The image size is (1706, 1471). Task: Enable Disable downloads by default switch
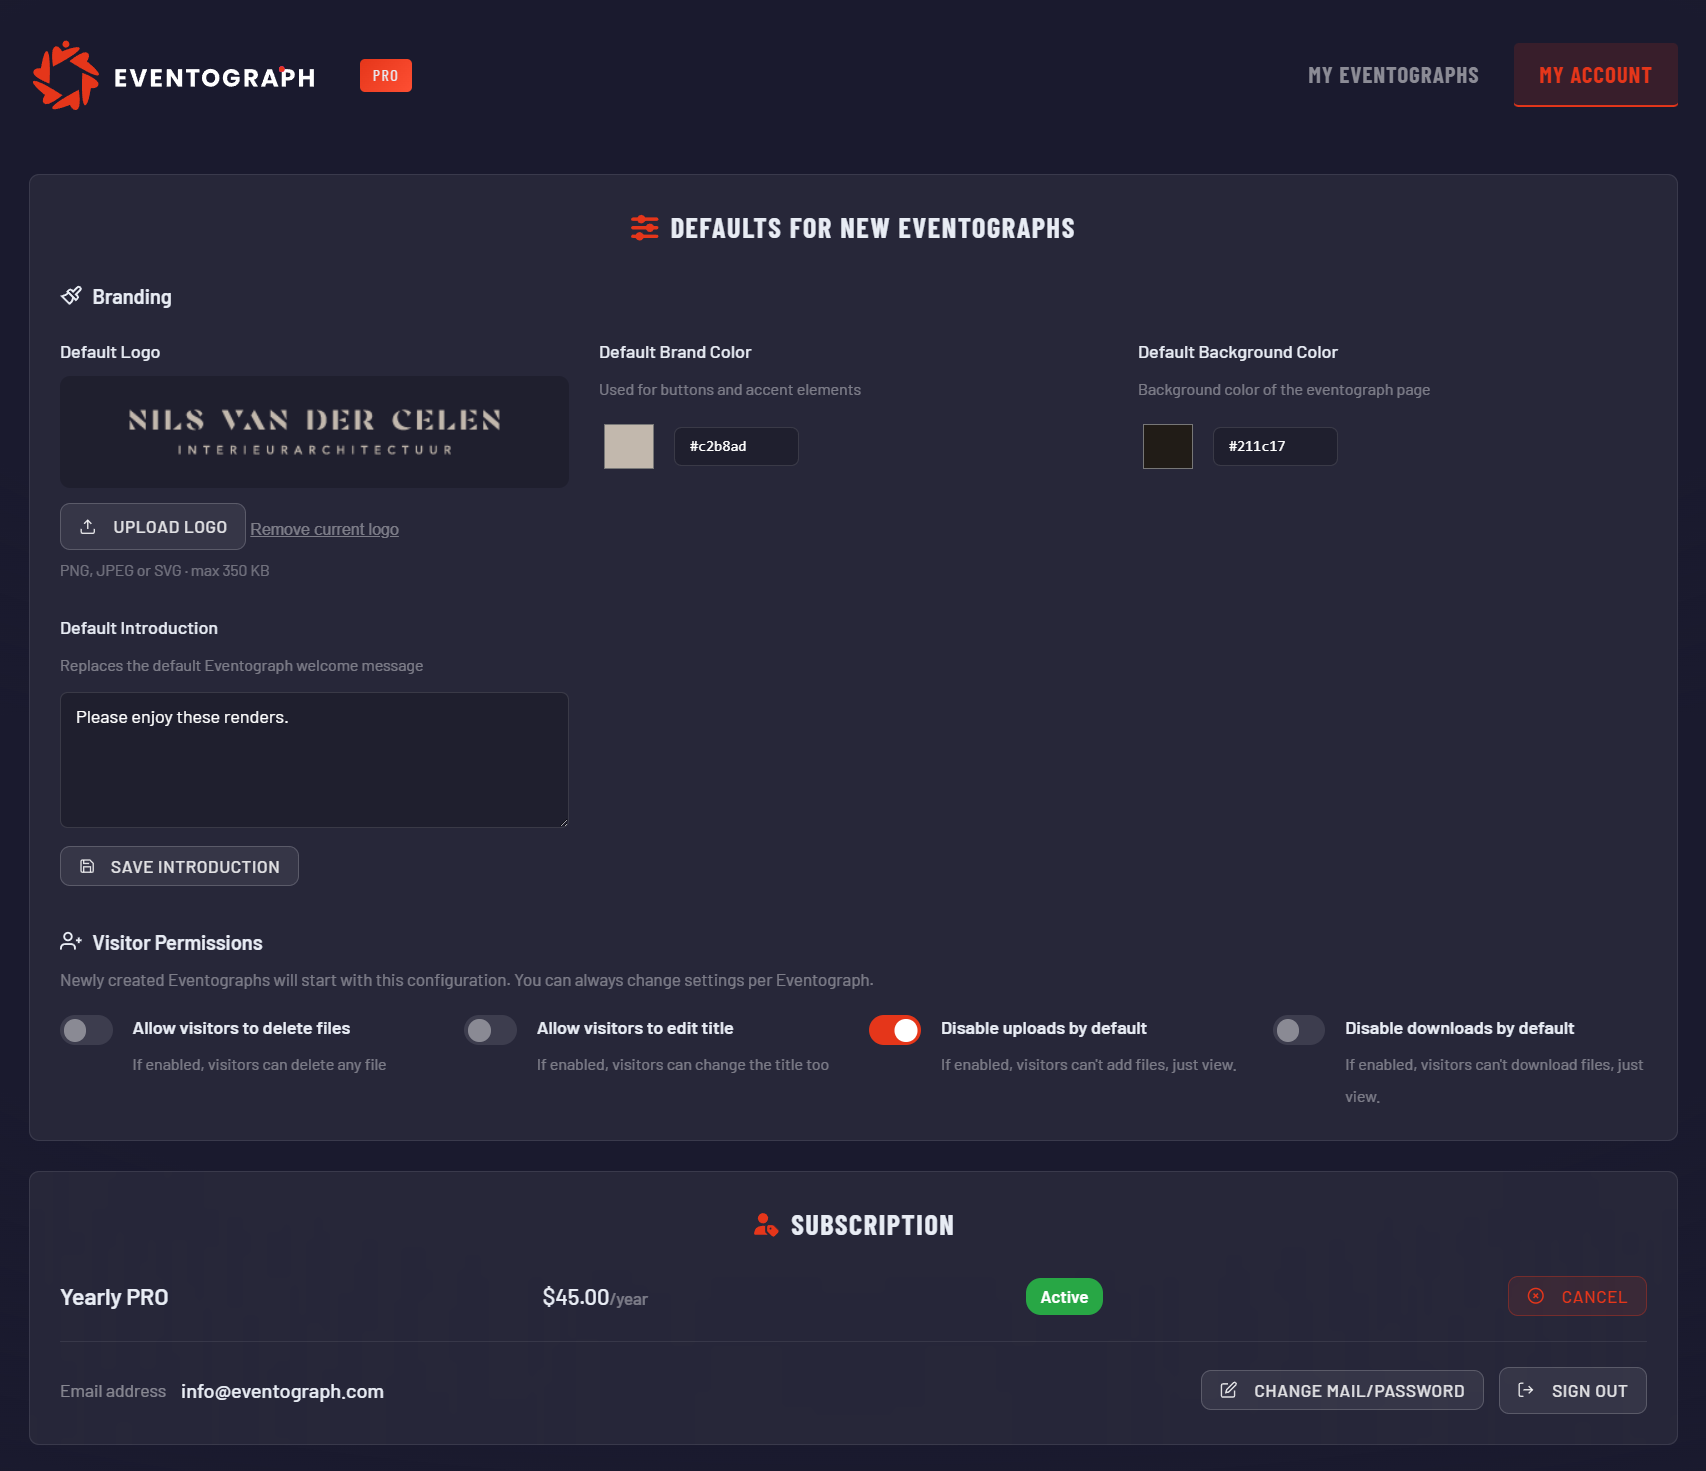pyautogui.click(x=1299, y=1030)
